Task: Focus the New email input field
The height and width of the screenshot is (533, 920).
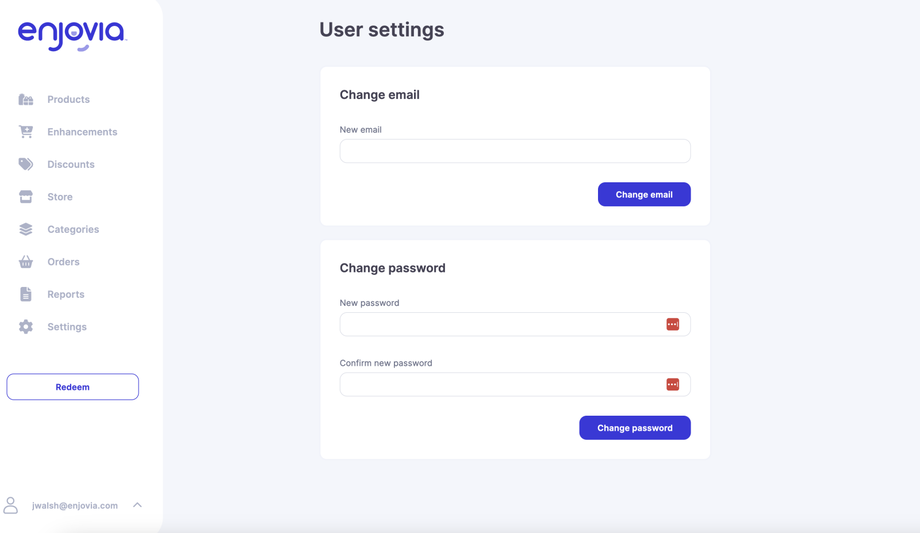Action: click(x=515, y=151)
